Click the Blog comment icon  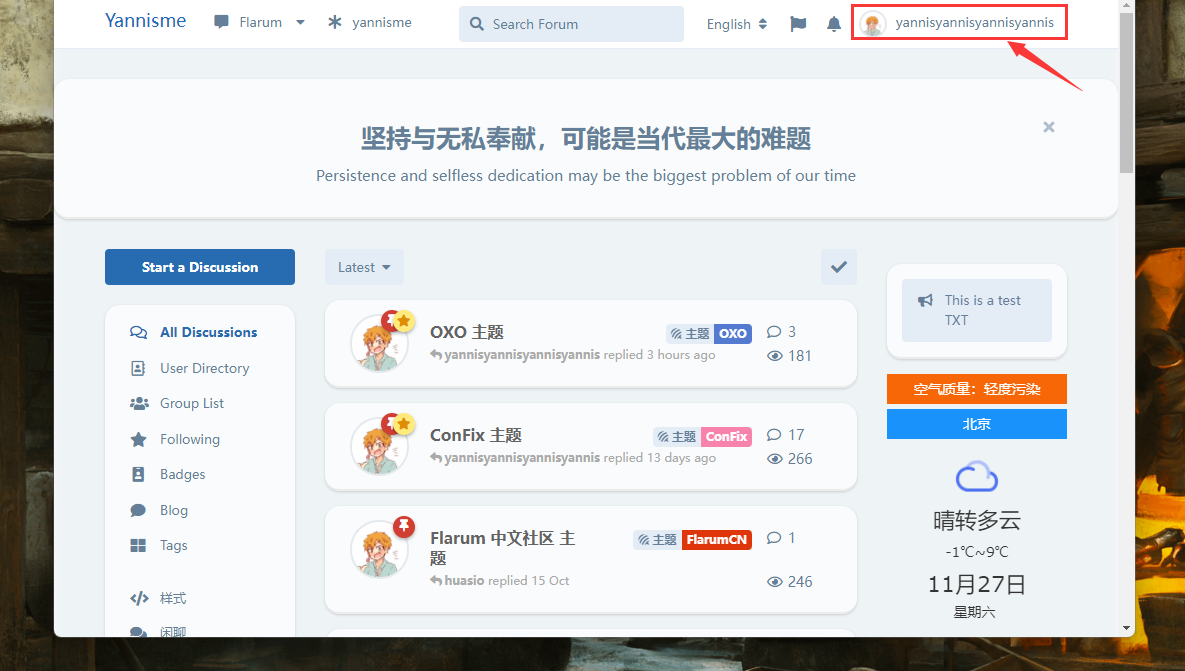tap(138, 510)
